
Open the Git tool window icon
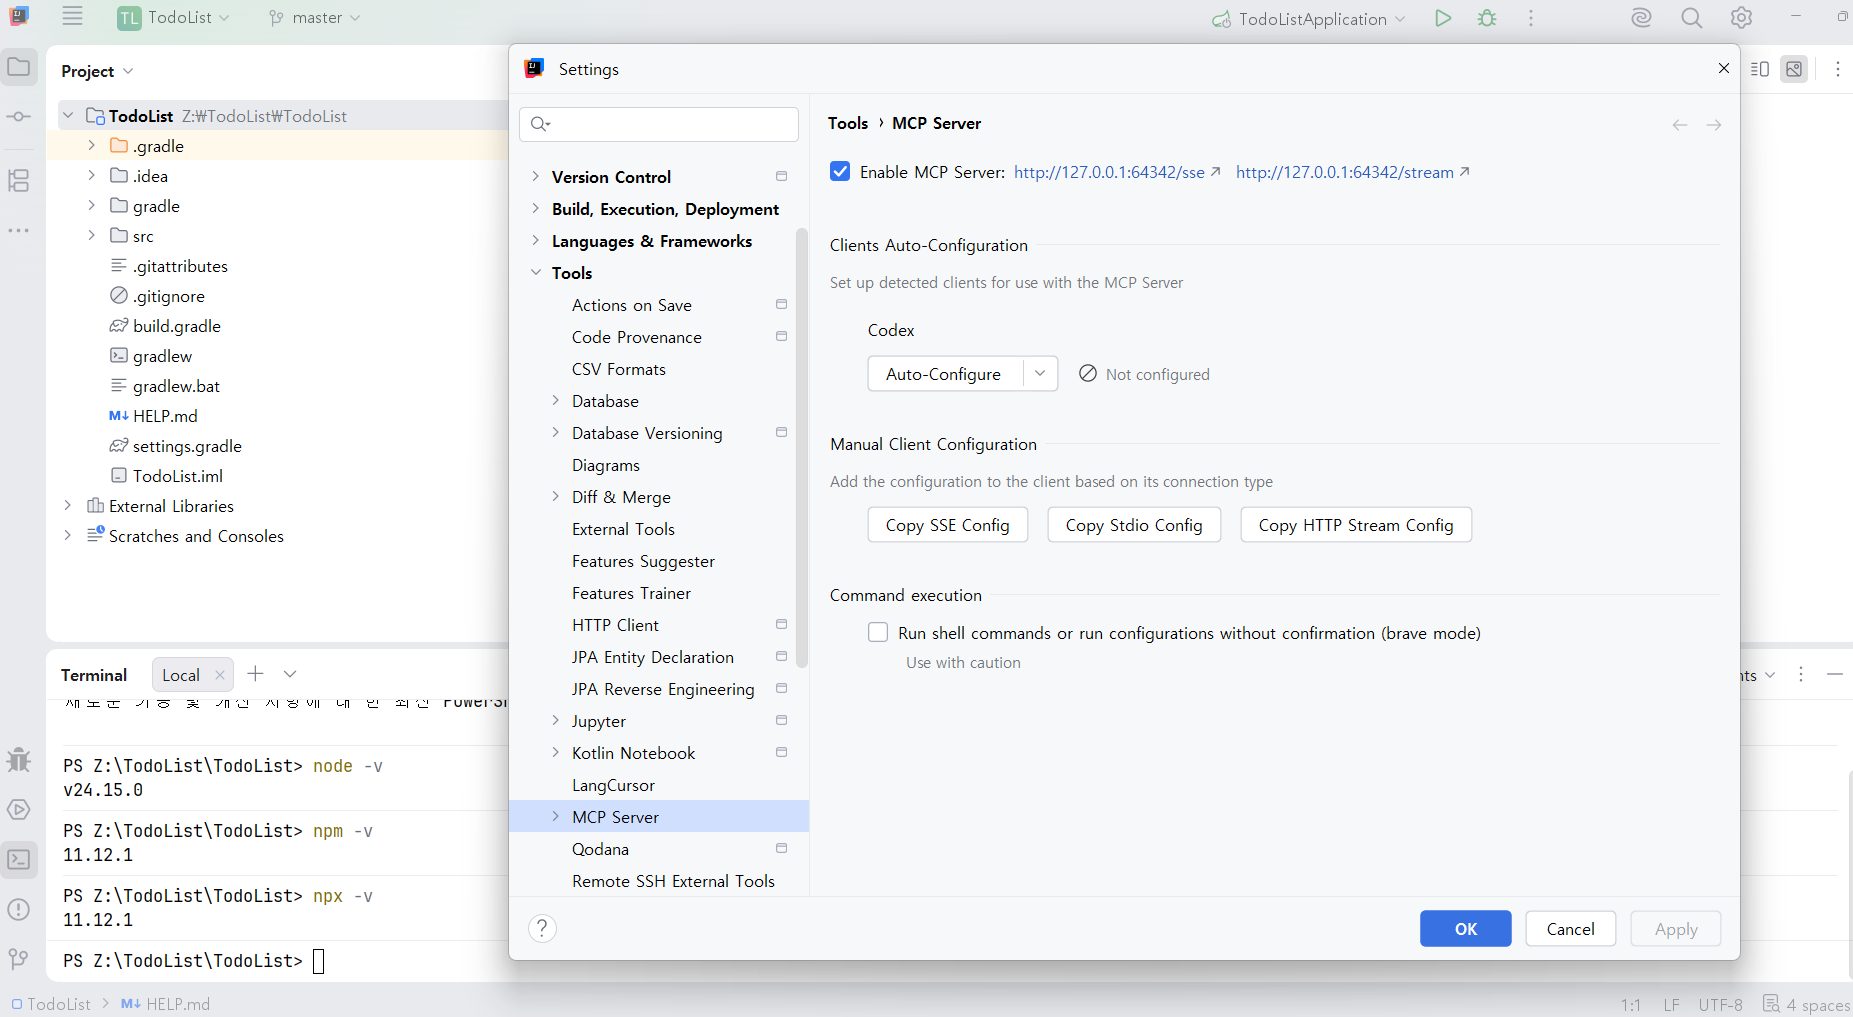[19, 959]
